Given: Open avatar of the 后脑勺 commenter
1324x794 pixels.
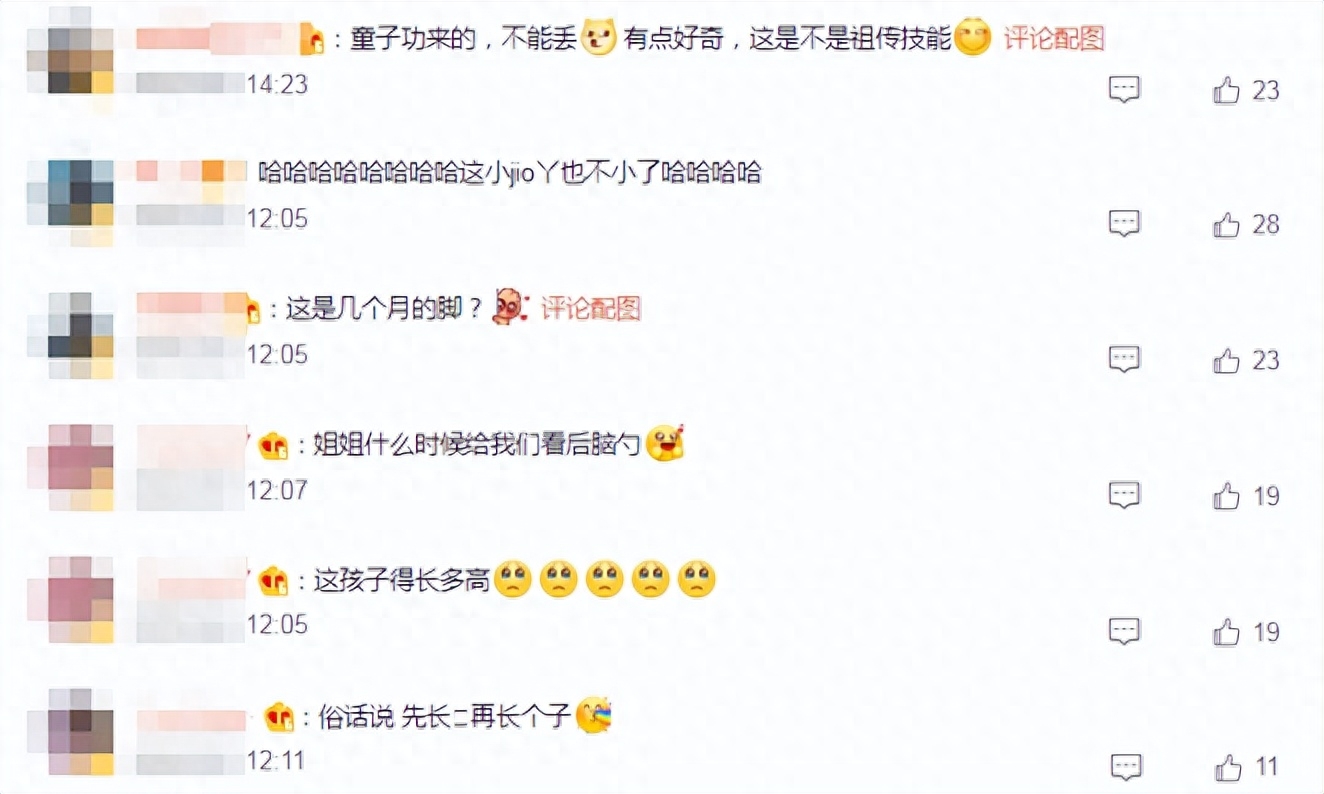Looking at the screenshot, I should coord(70,467).
